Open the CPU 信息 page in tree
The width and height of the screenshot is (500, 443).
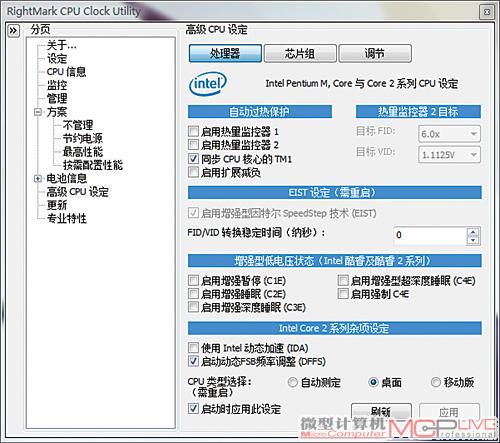pyautogui.click(x=66, y=72)
